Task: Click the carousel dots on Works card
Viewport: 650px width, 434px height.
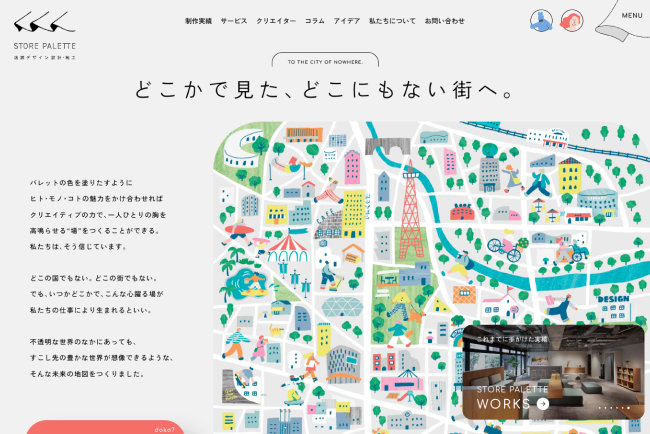Action: [x=613, y=408]
